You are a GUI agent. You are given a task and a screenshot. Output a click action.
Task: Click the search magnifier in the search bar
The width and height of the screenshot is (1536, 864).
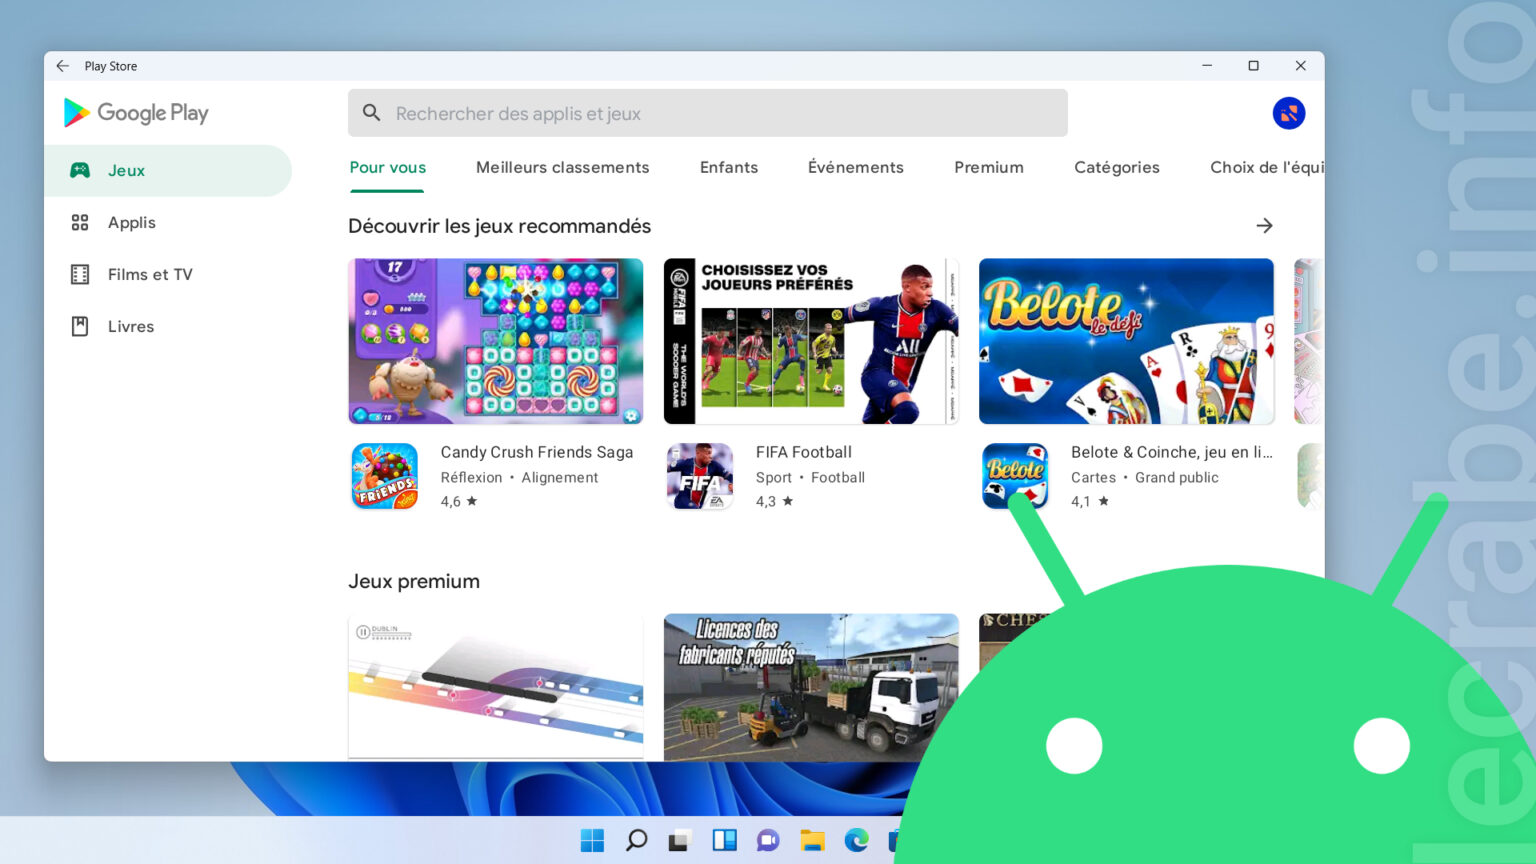371,113
